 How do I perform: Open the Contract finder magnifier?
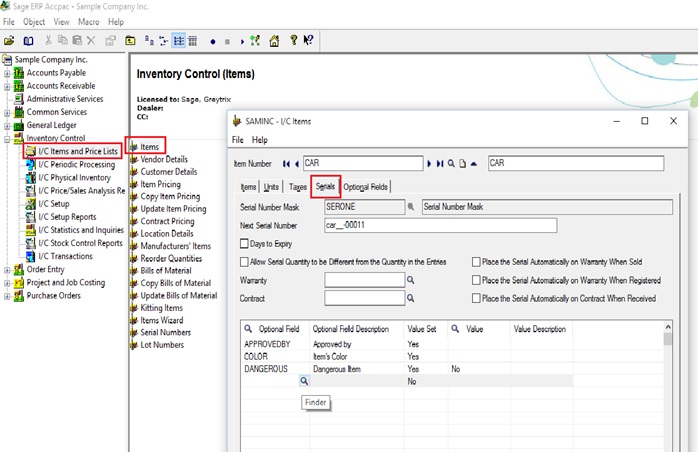point(410,298)
